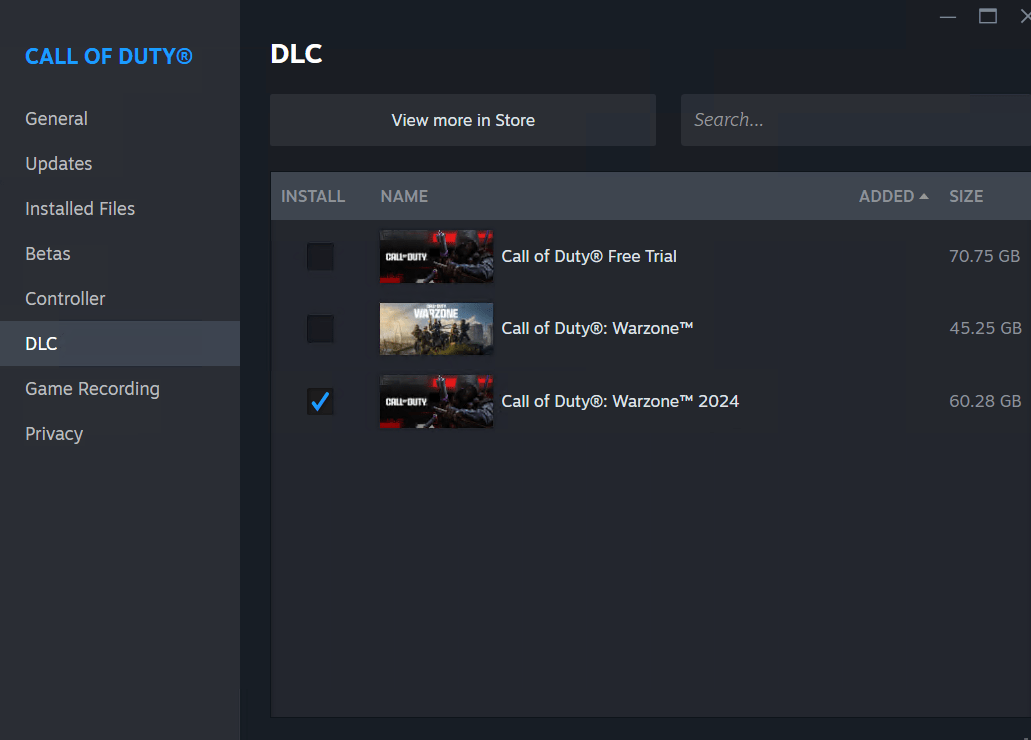
Task: Open the Game Recording settings
Action: click(x=120, y=389)
